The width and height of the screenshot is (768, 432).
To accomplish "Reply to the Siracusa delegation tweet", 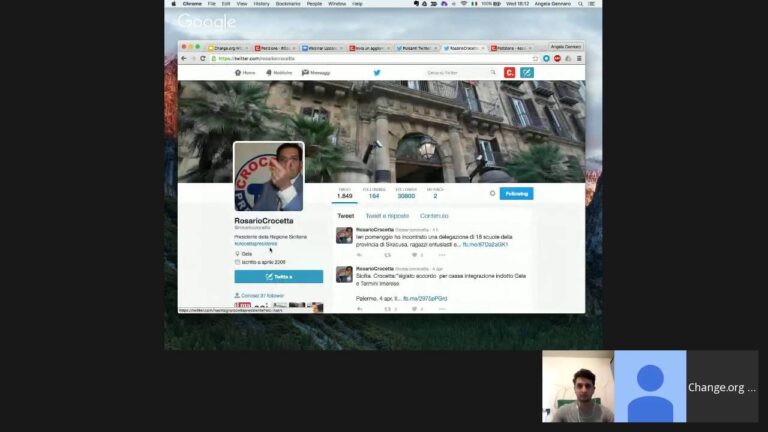I will (360, 255).
